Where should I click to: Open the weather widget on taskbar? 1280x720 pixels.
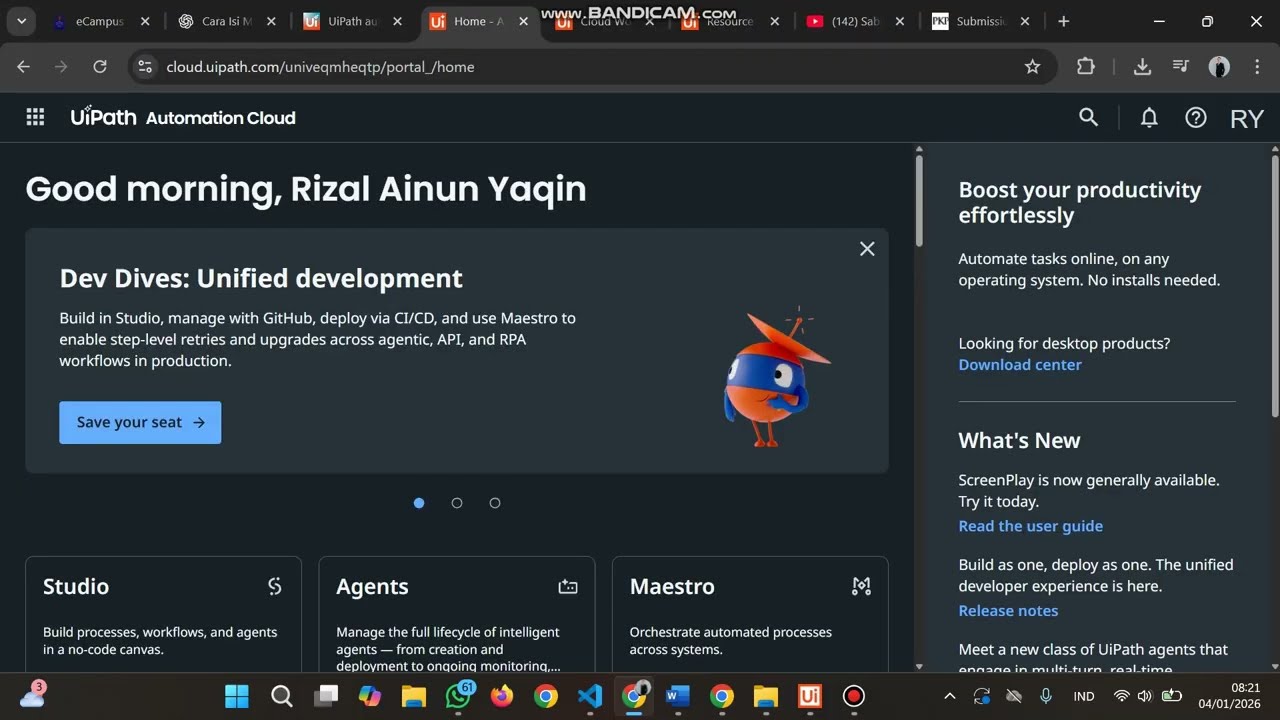click(32, 696)
